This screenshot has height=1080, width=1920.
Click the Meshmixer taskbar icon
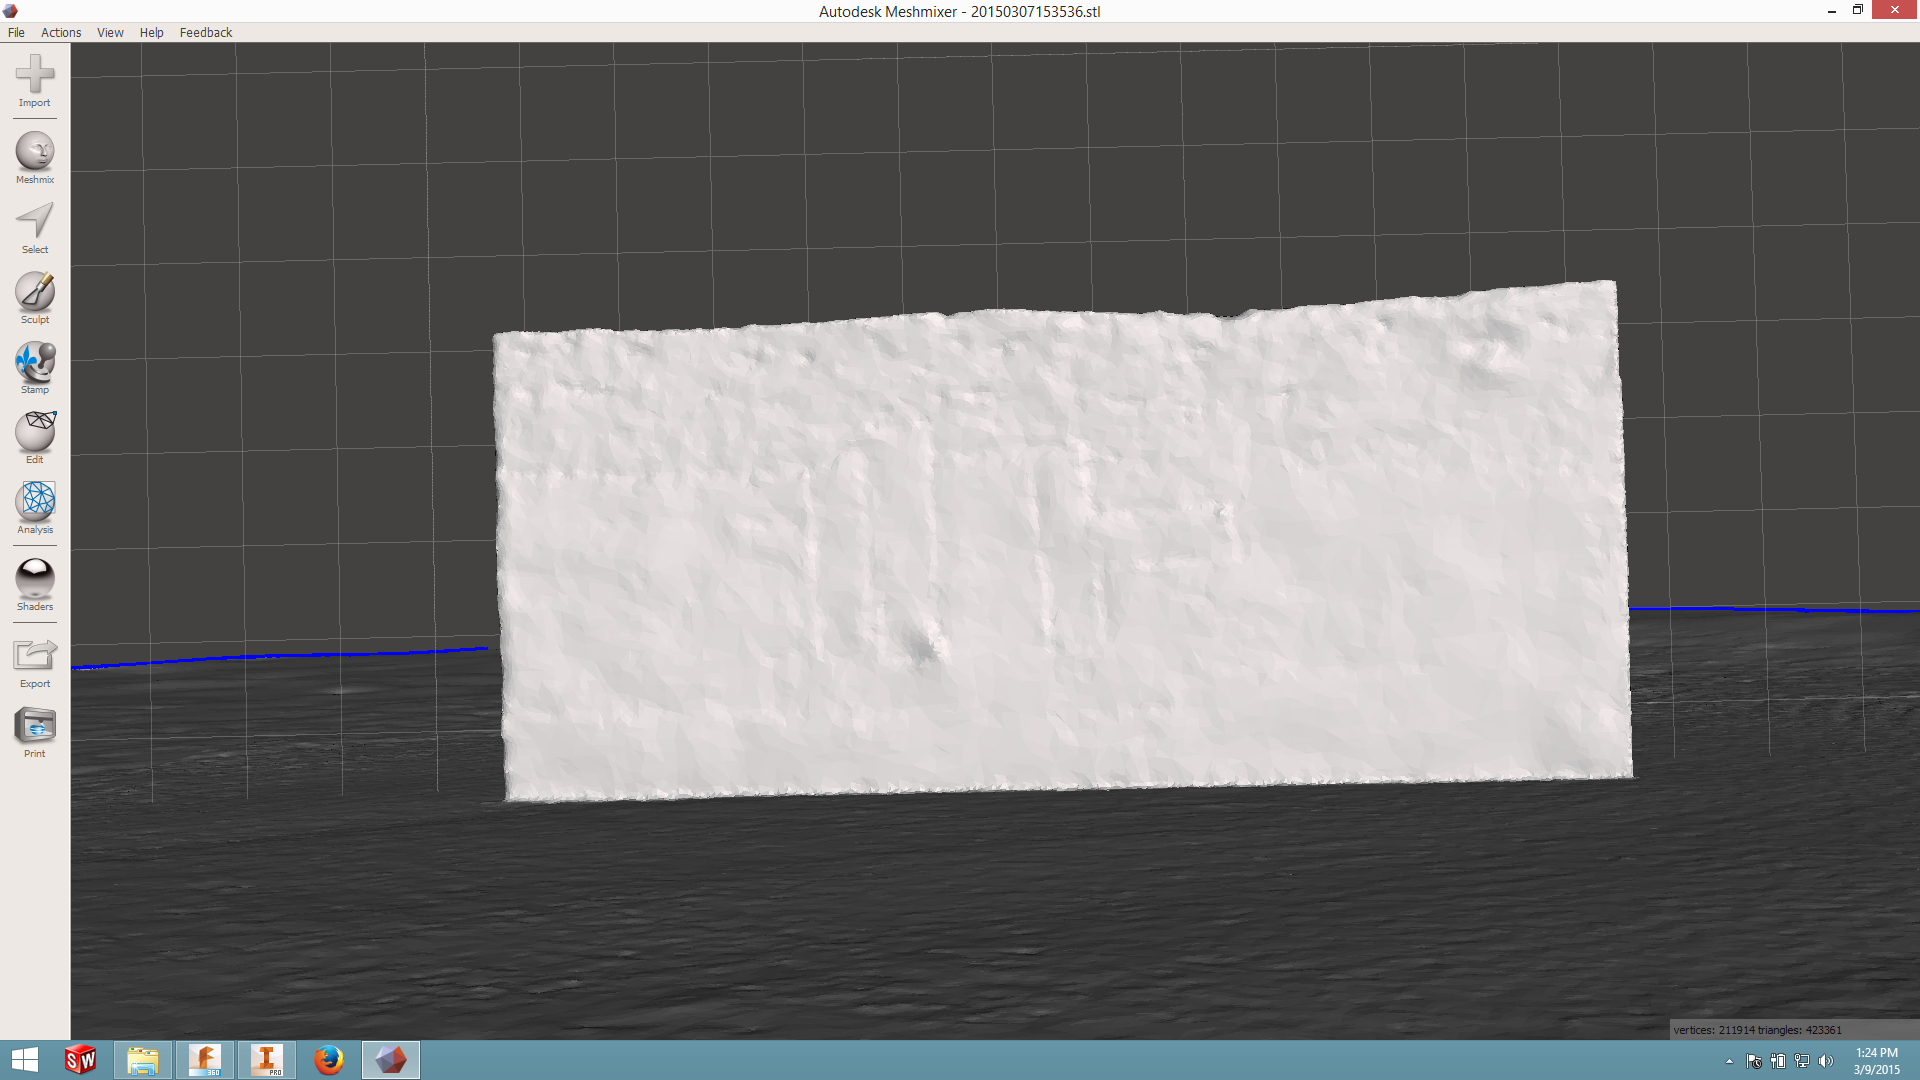(x=391, y=1060)
